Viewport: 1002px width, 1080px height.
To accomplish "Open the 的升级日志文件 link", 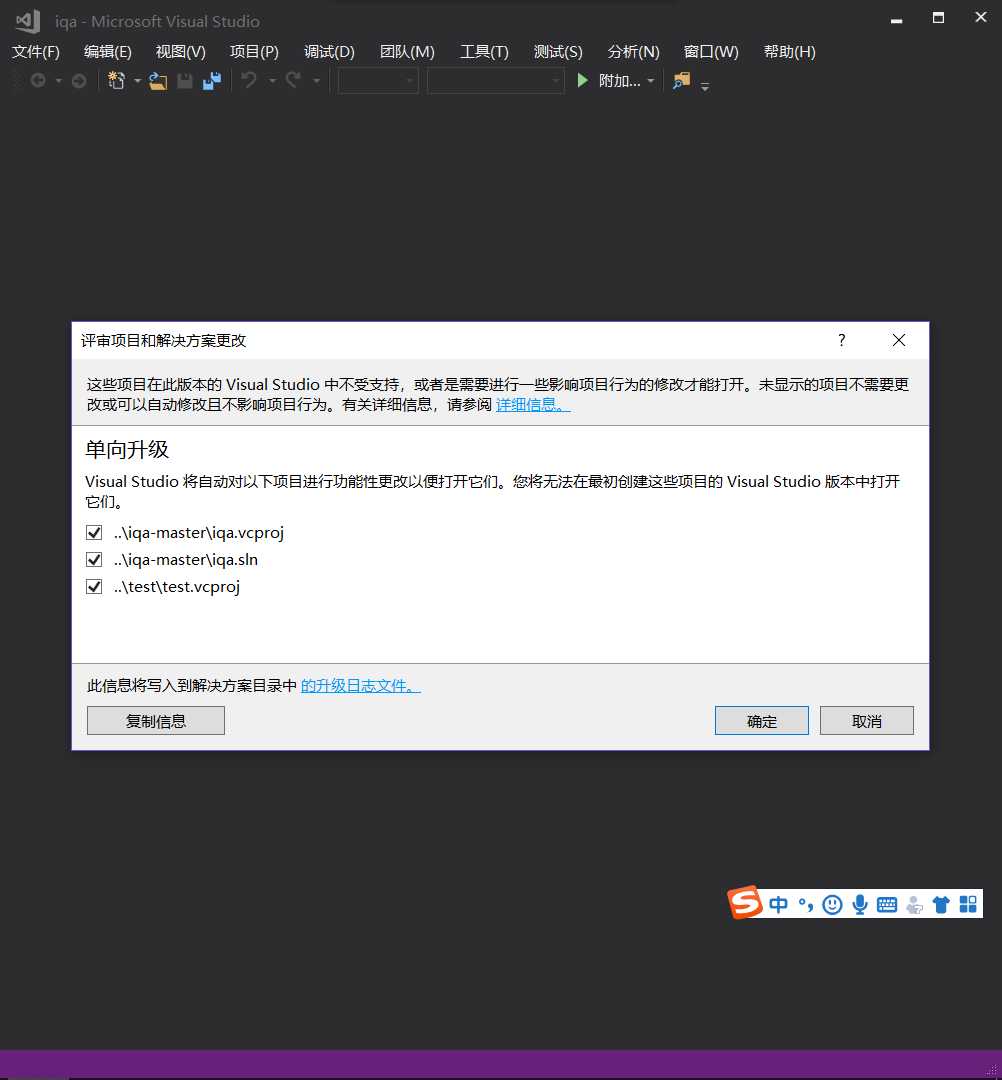I will [x=360, y=685].
